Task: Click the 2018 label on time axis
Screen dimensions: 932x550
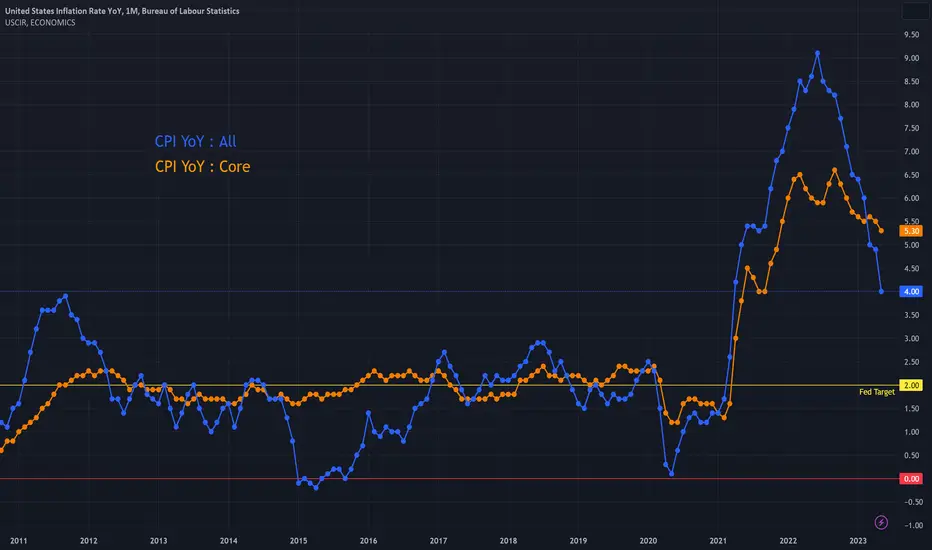Action: (508, 540)
